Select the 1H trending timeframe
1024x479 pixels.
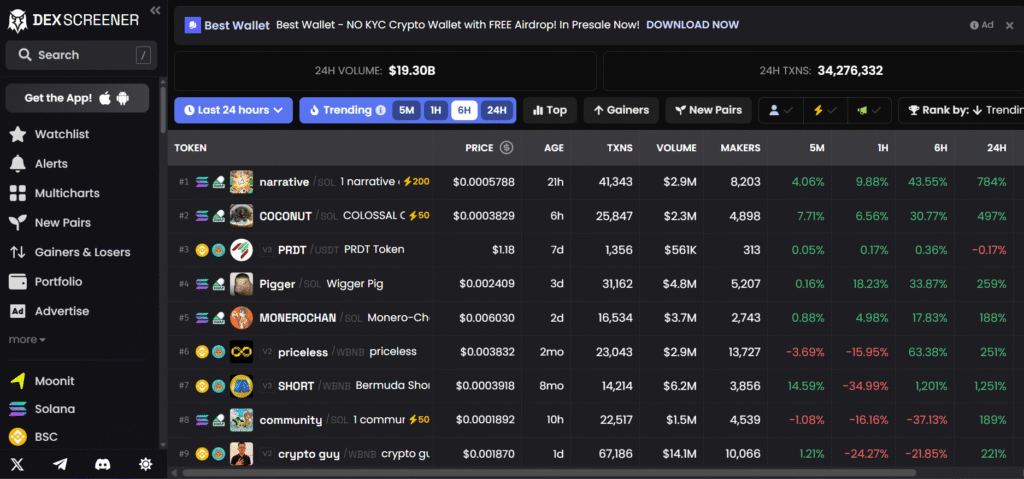[x=435, y=110]
